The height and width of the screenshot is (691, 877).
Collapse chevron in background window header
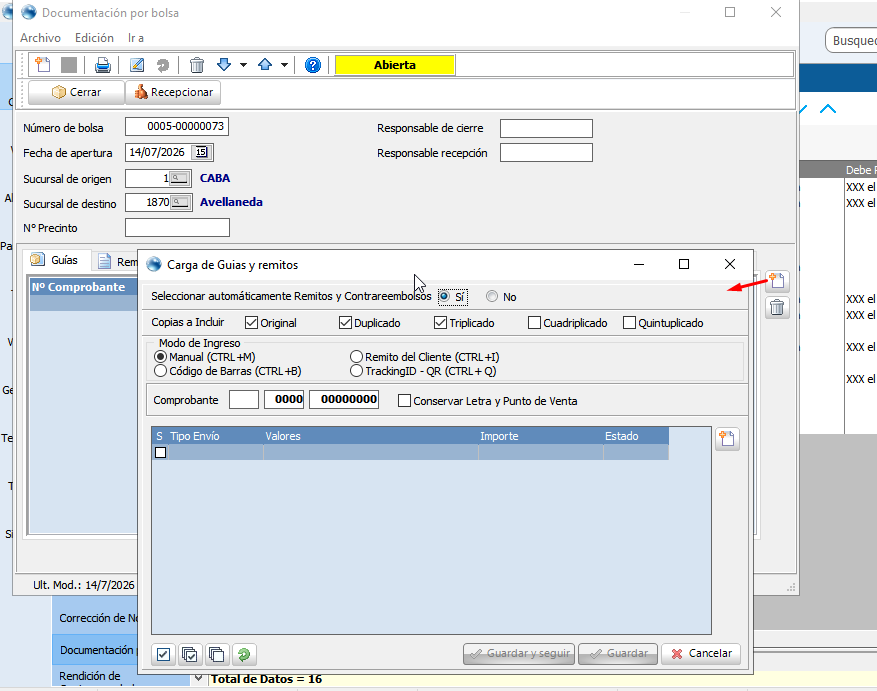coord(828,109)
